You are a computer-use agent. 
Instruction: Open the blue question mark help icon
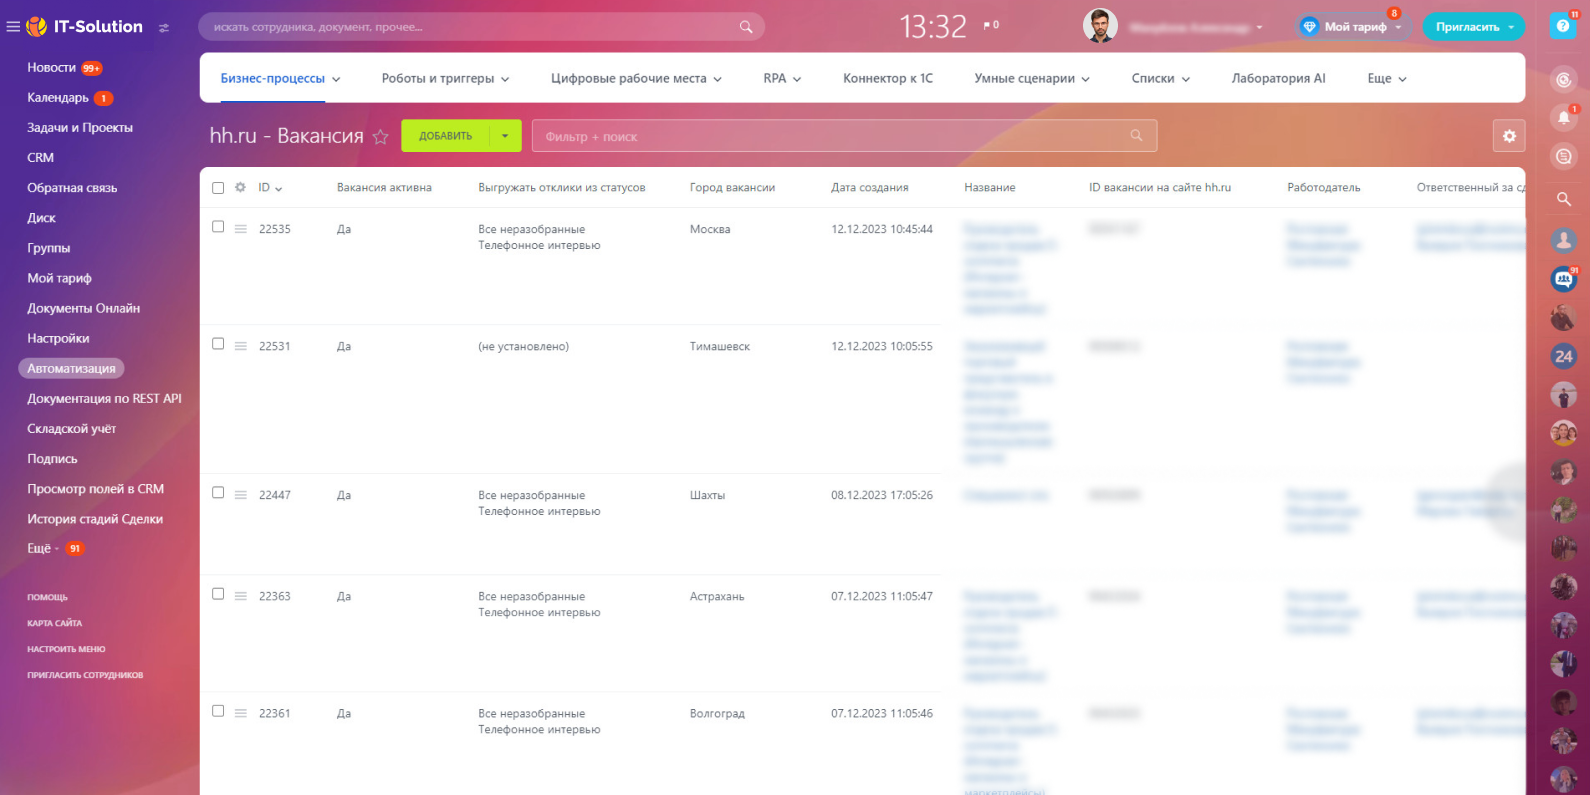pyautogui.click(x=1563, y=26)
